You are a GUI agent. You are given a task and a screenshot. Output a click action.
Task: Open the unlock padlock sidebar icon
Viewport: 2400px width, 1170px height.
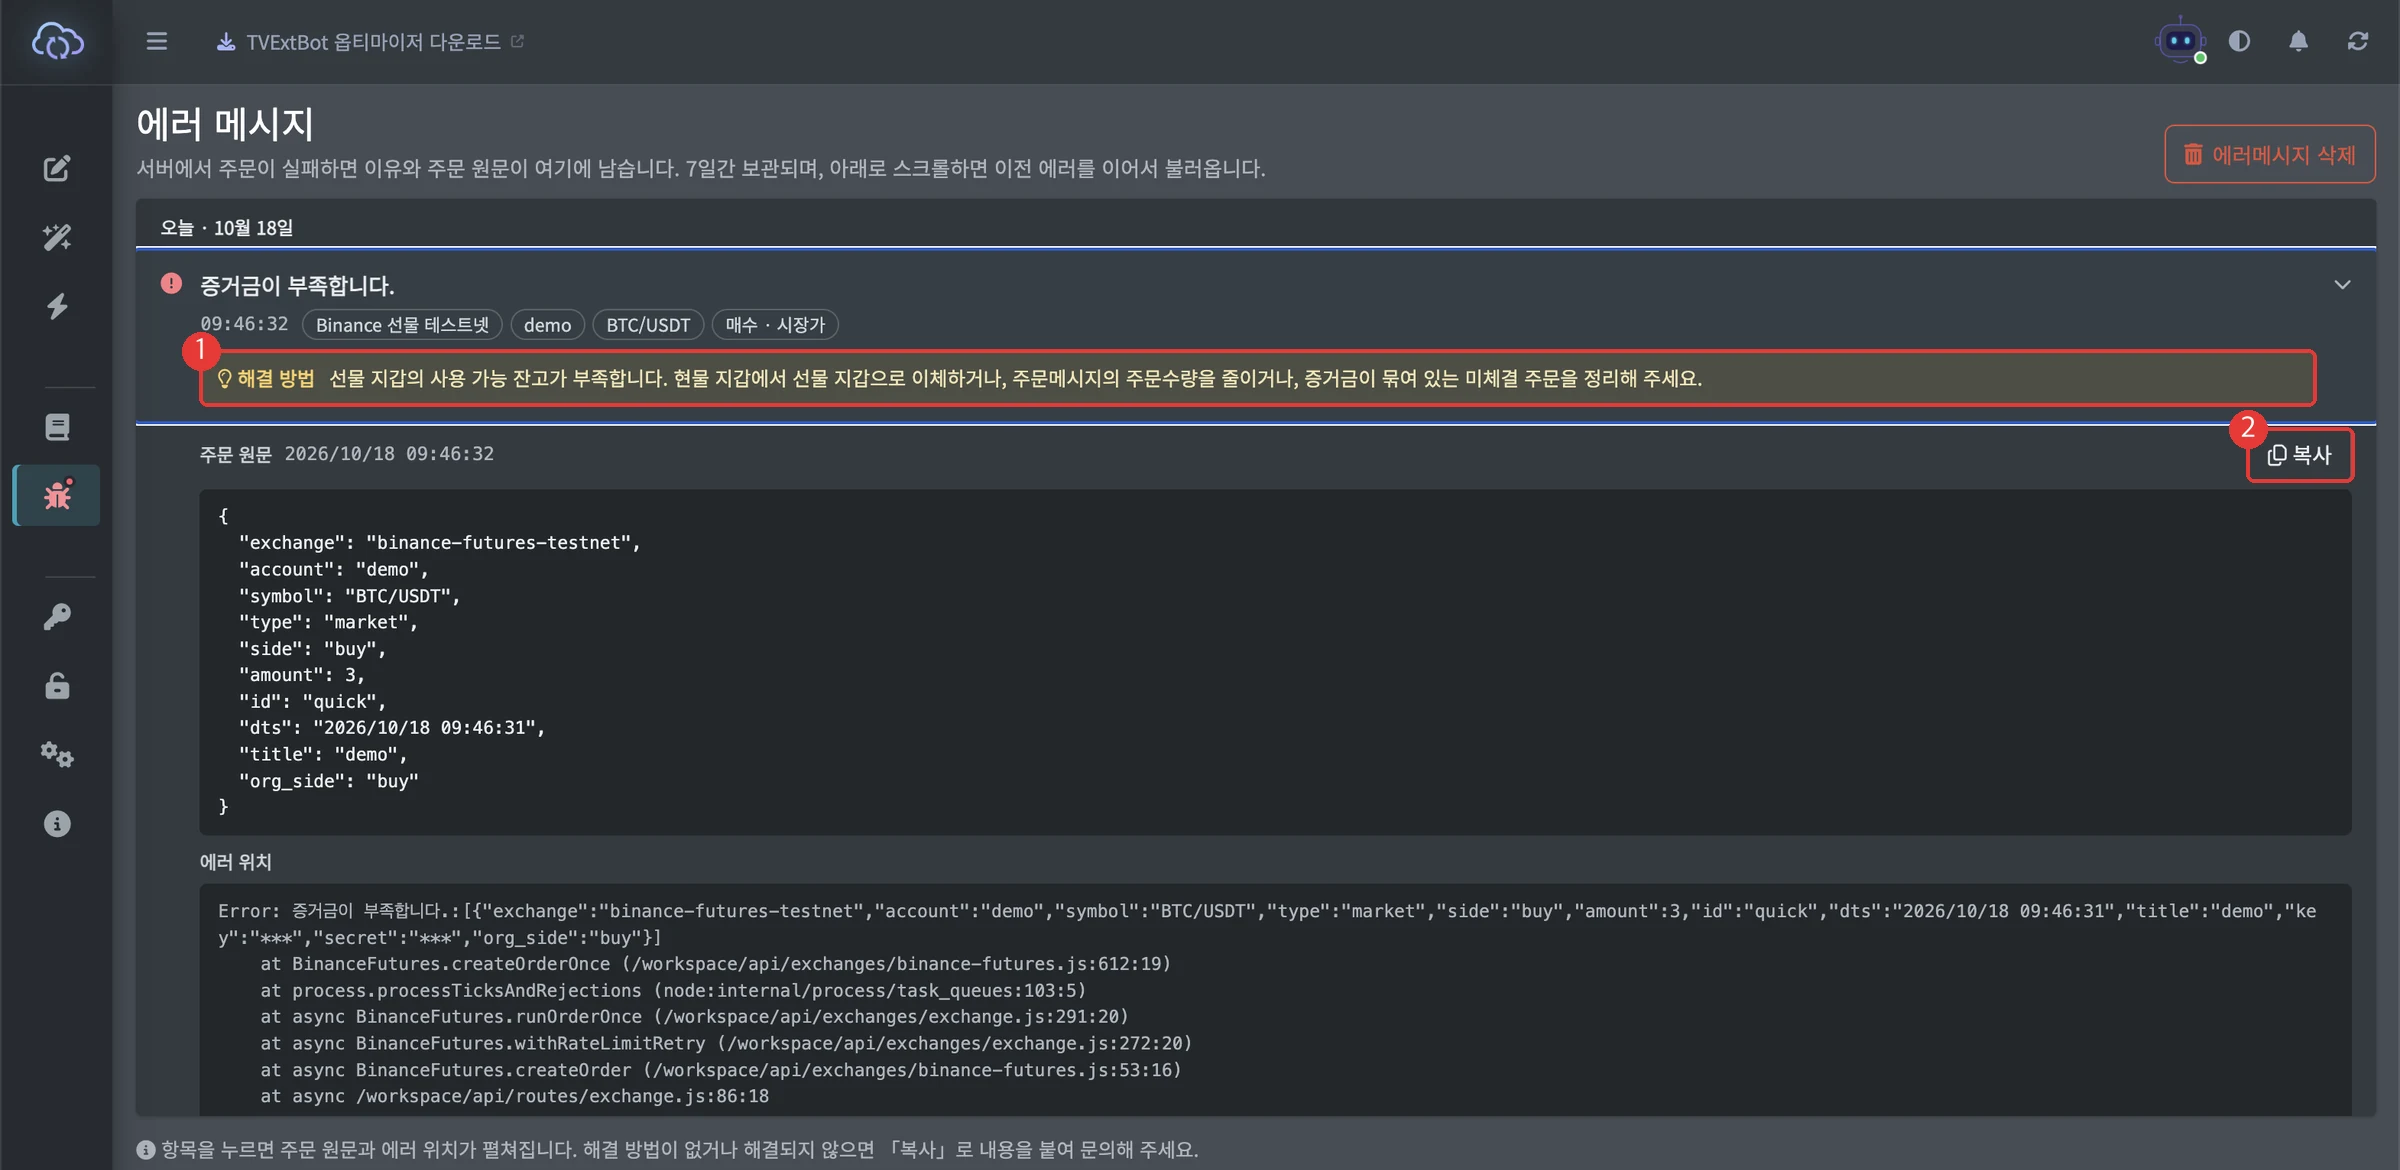[57, 686]
